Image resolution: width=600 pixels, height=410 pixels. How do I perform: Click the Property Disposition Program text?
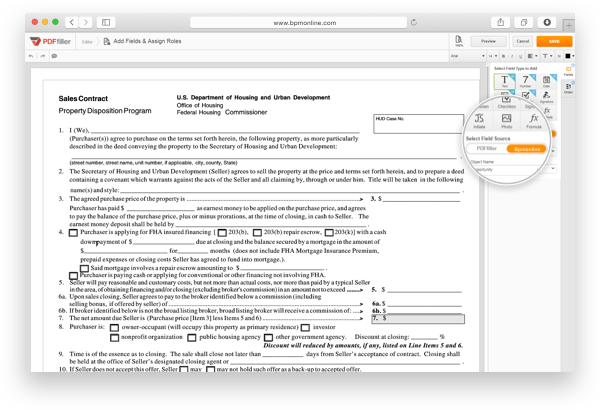[x=105, y=111]
